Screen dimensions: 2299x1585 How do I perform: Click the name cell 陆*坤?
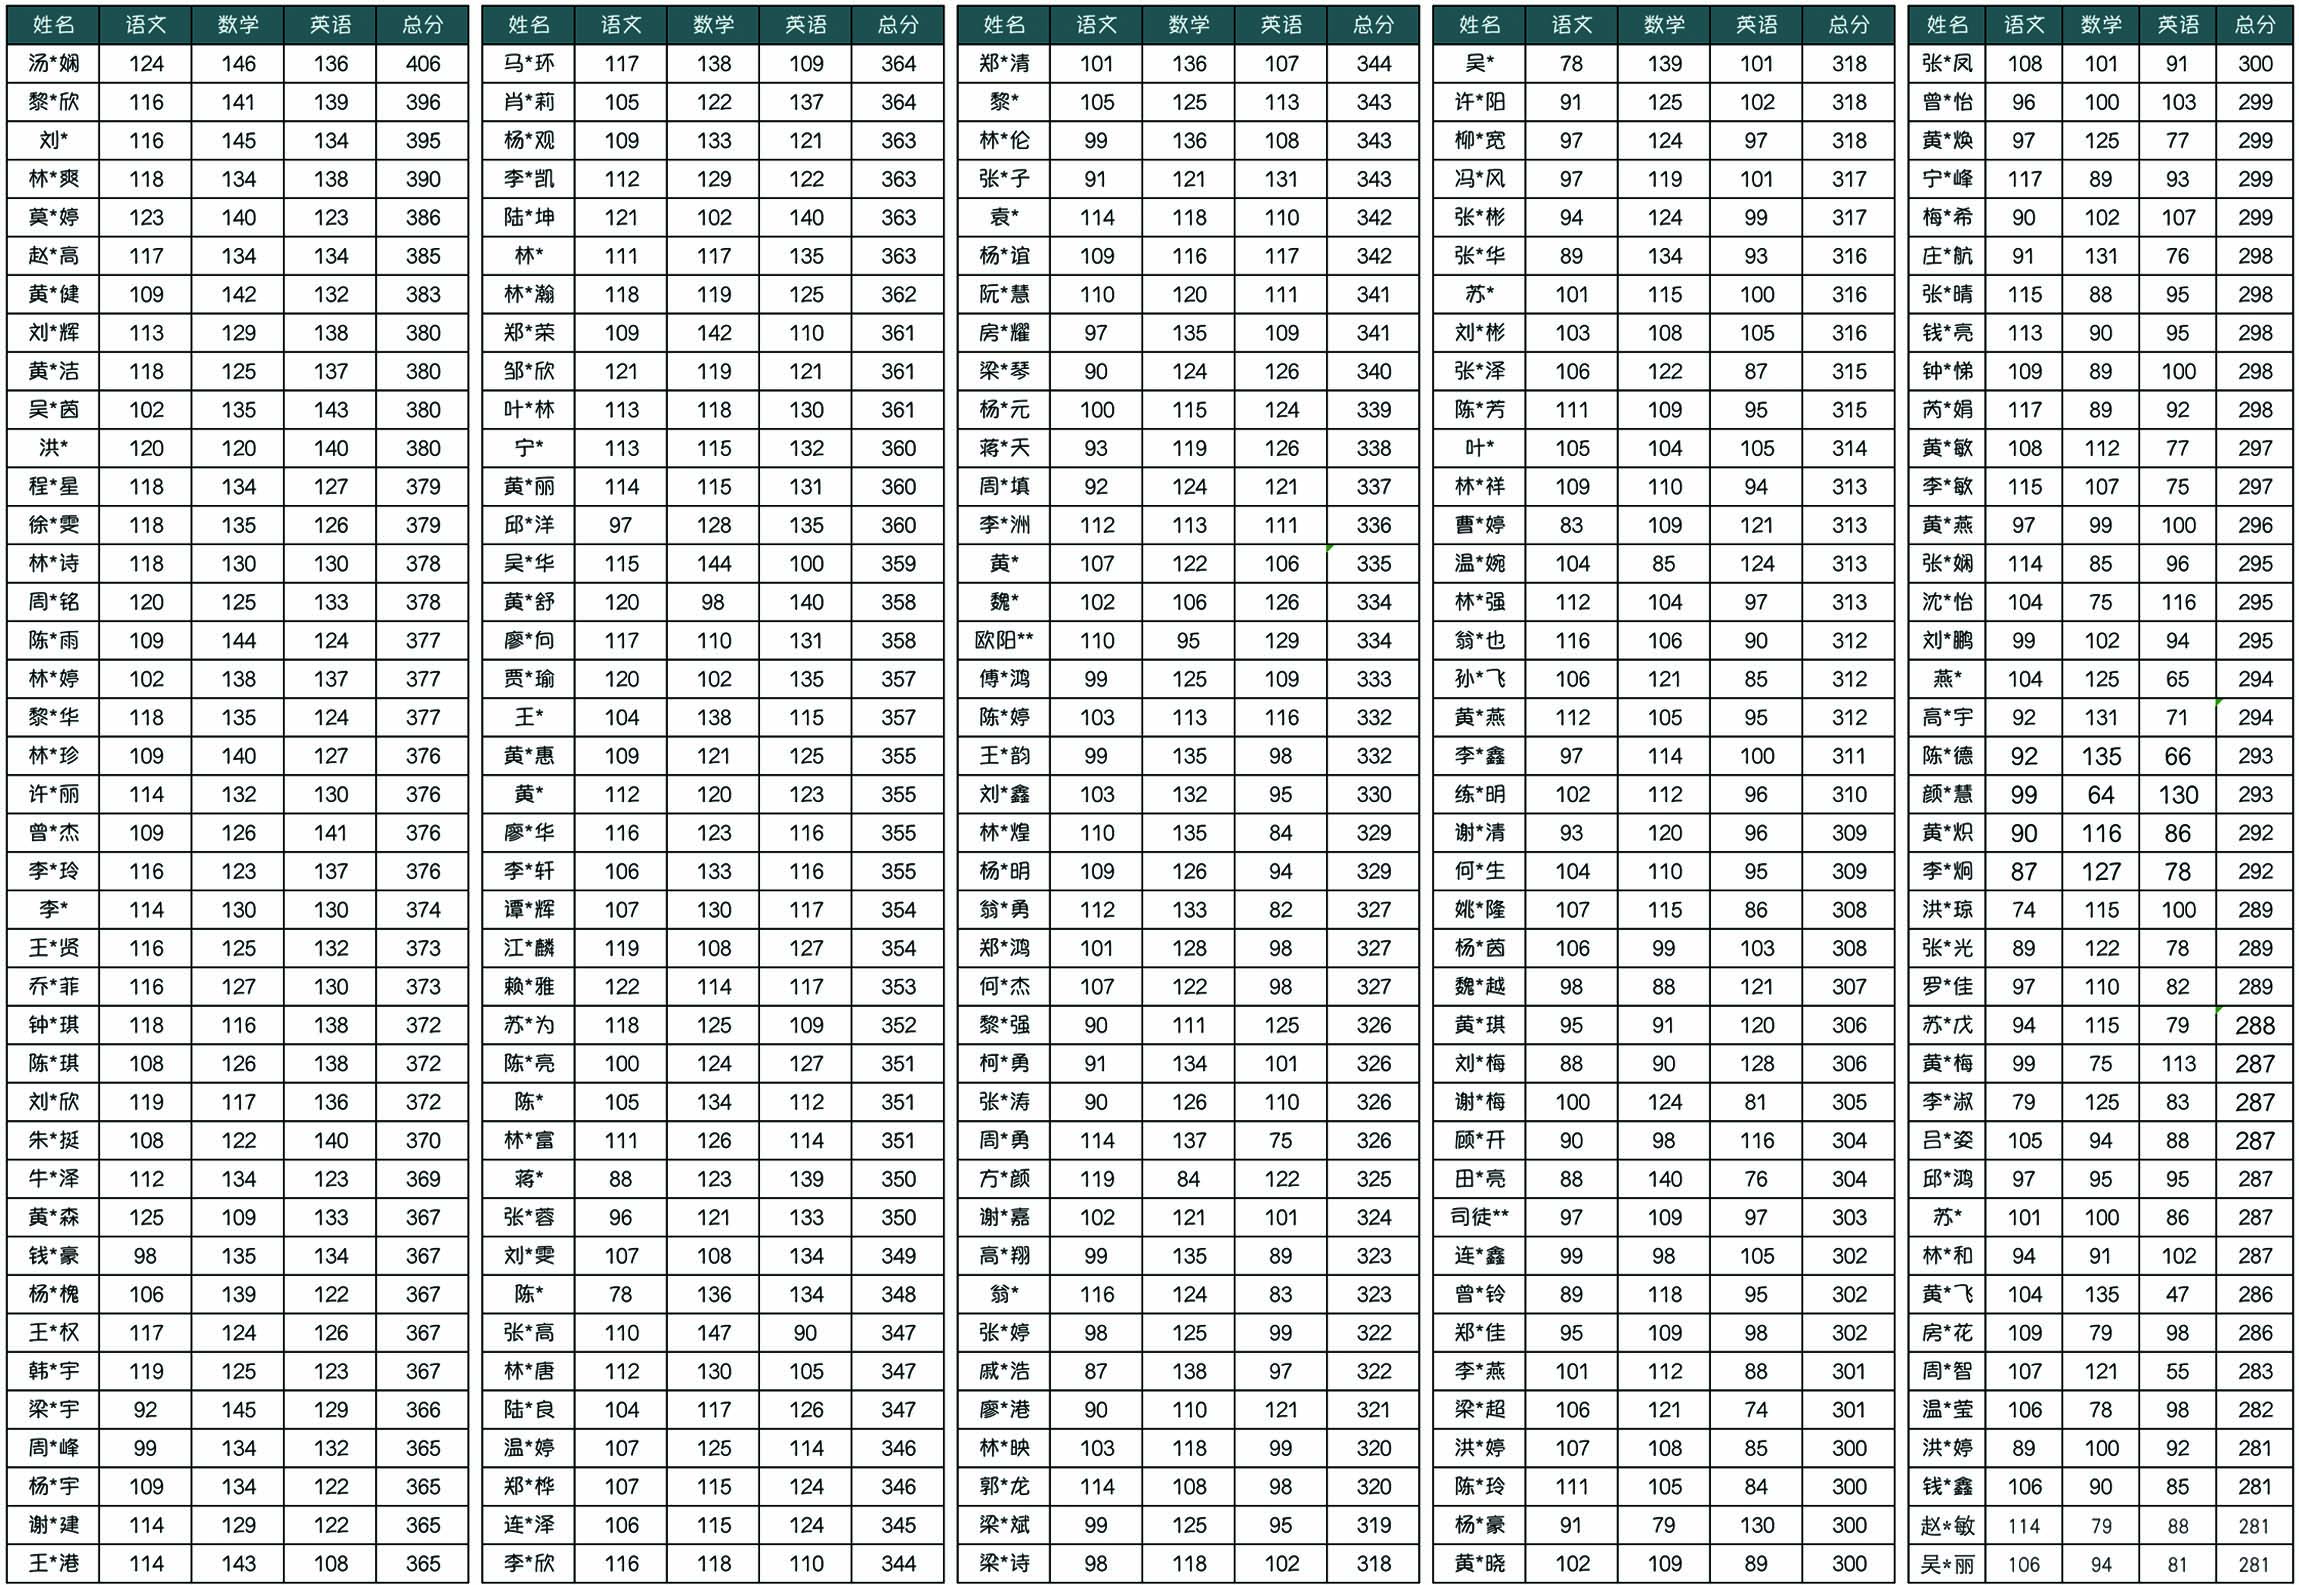click(529, 217)
